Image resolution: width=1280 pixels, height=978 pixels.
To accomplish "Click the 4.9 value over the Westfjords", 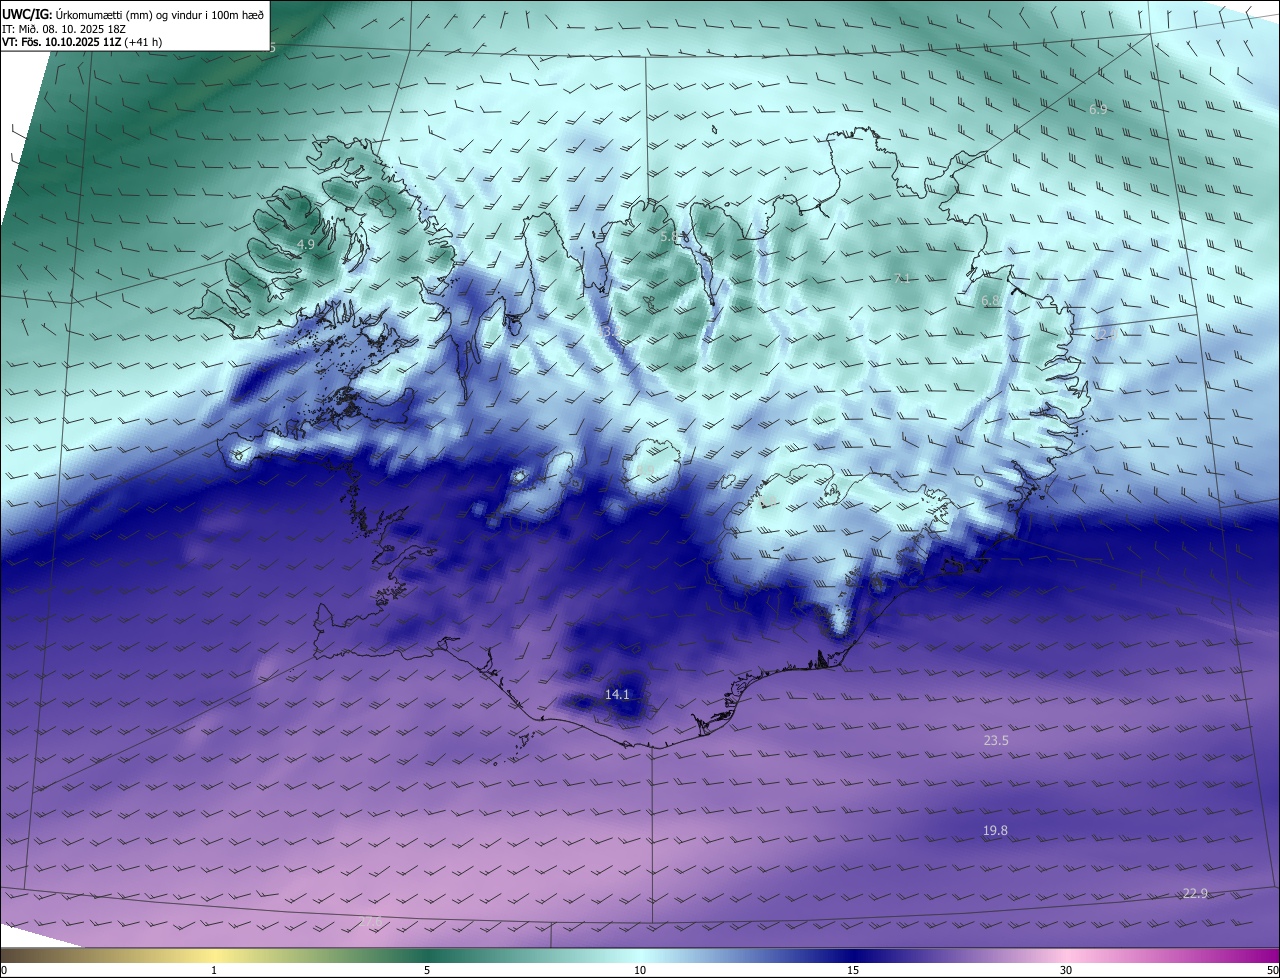I will 306,244.
